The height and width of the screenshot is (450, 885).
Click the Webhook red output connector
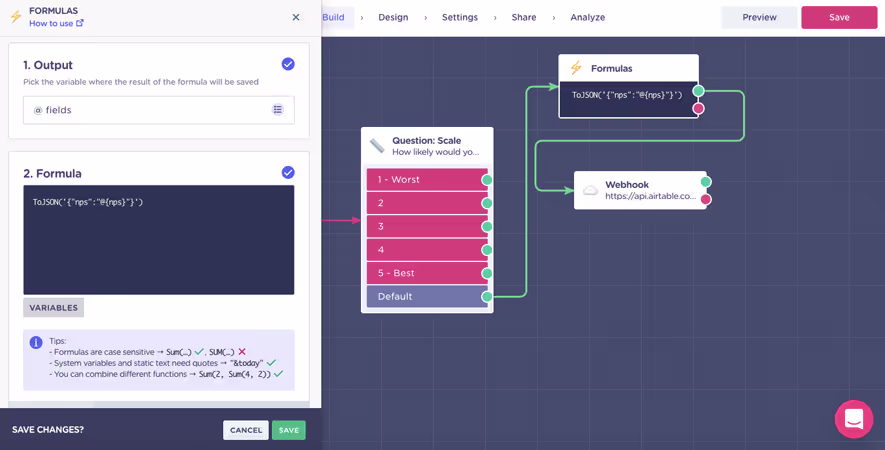pos(706,199)
